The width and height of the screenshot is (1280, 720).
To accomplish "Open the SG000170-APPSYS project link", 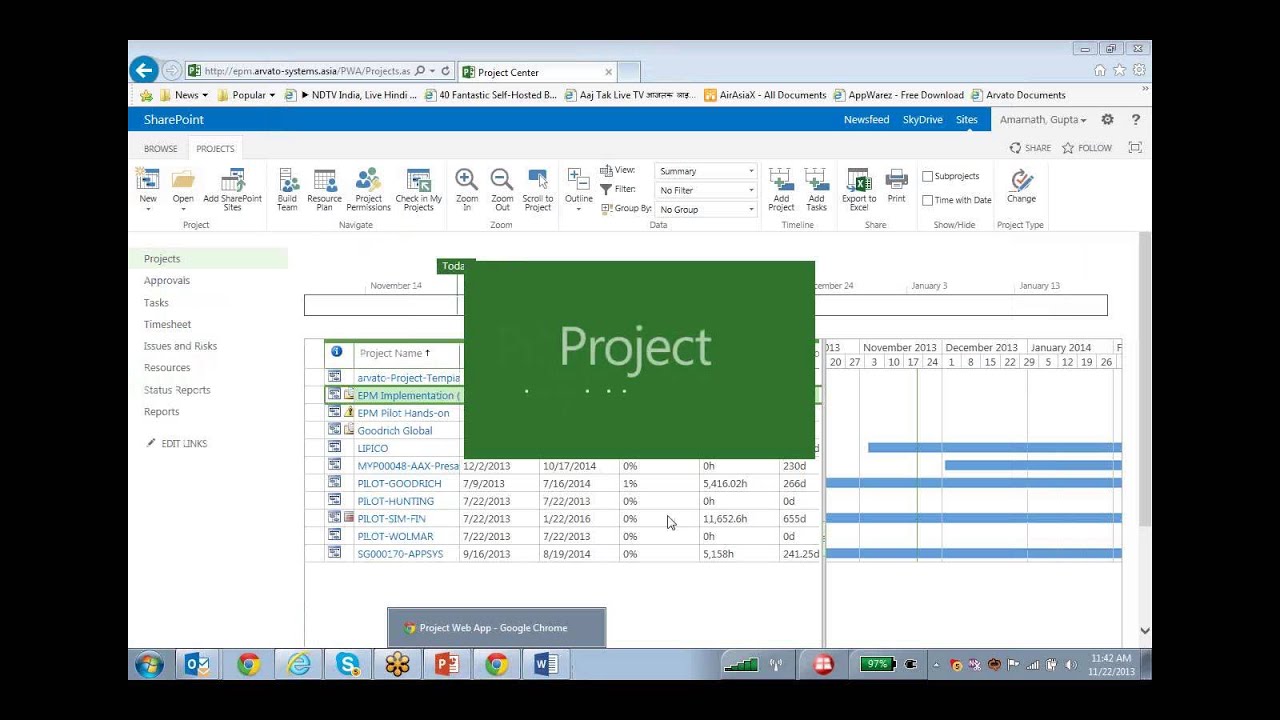I will tap(400, 554).
